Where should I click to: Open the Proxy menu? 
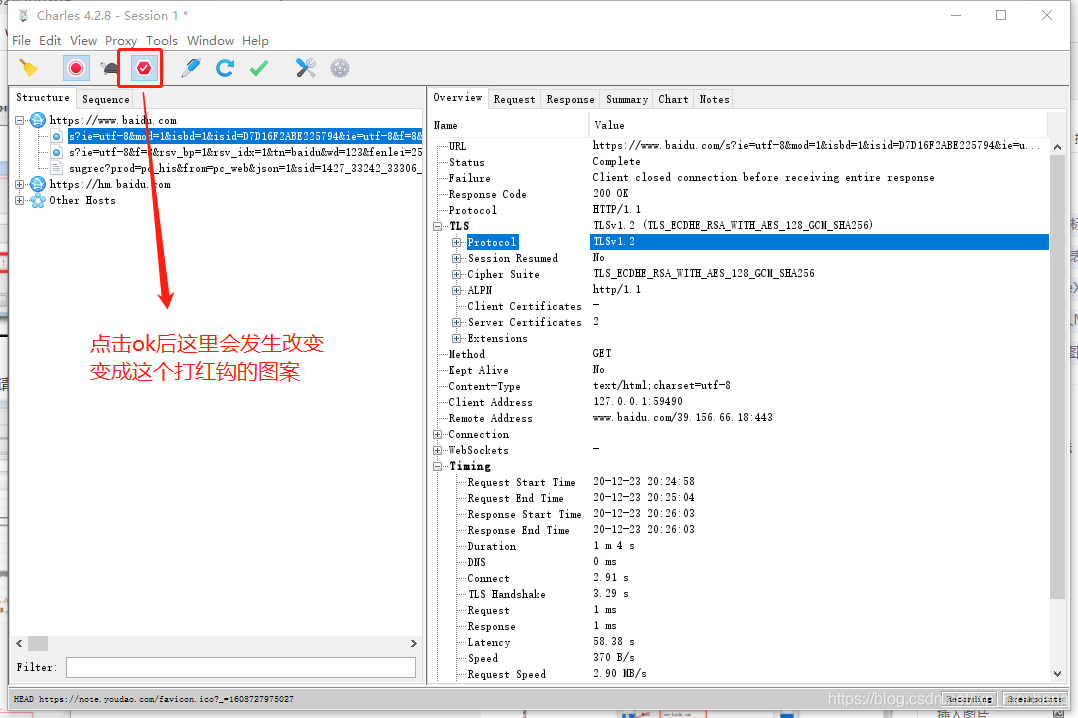[121, 41]
